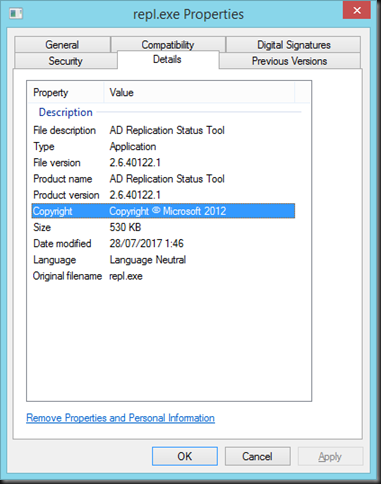Click the Language Neutral value

[x=148, y=260]
